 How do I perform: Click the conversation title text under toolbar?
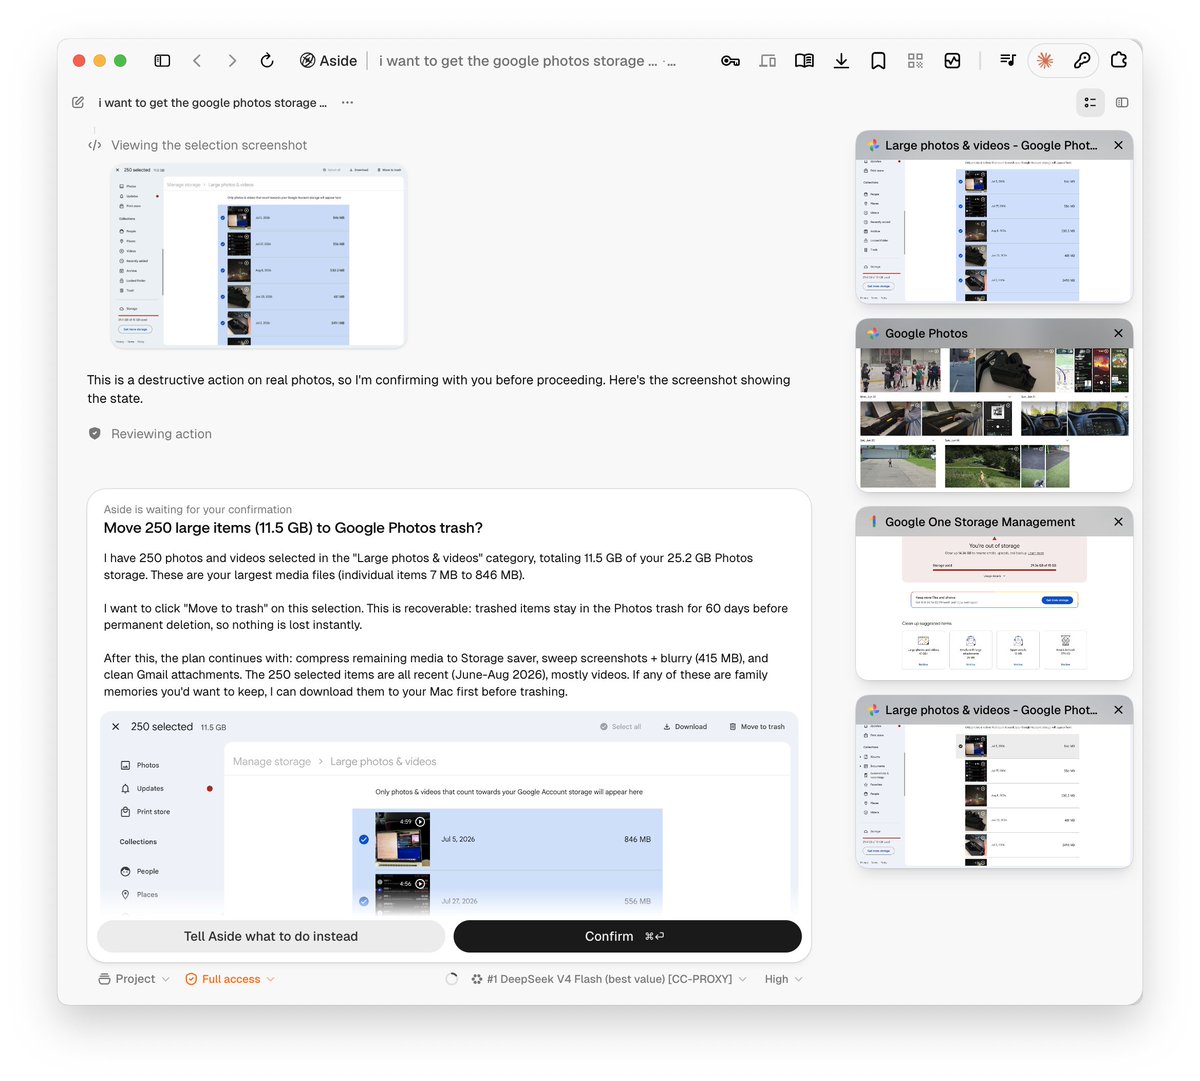(212, 102)
